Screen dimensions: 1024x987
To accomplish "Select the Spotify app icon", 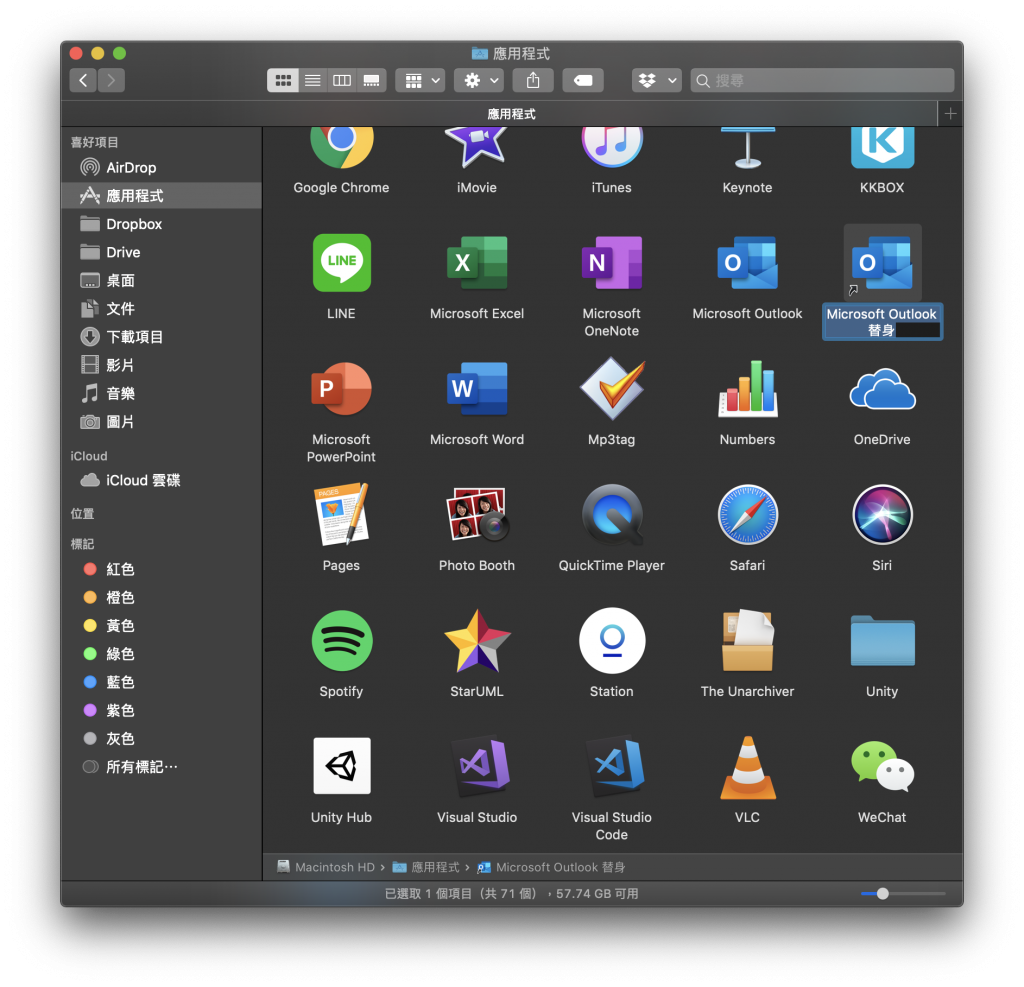I will coord(341,640).
